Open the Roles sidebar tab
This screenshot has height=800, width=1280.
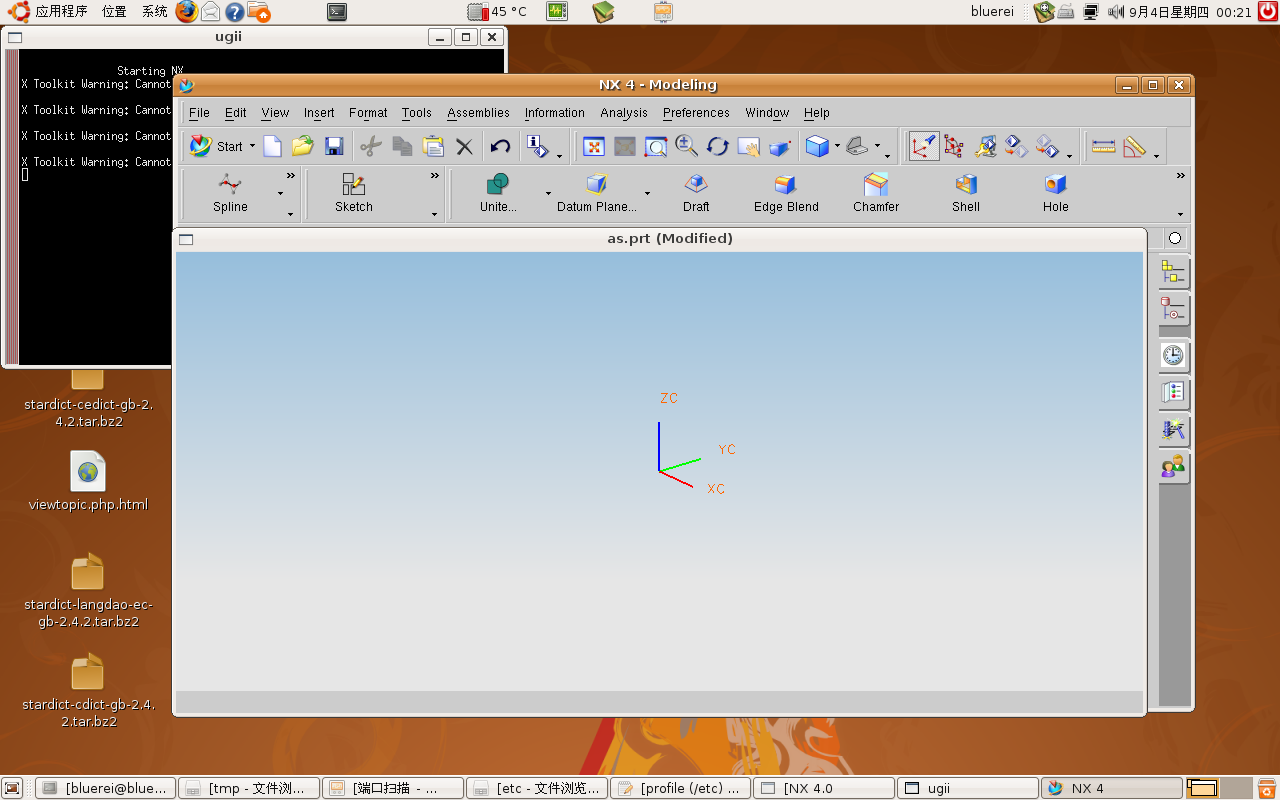coord(1173,466)
